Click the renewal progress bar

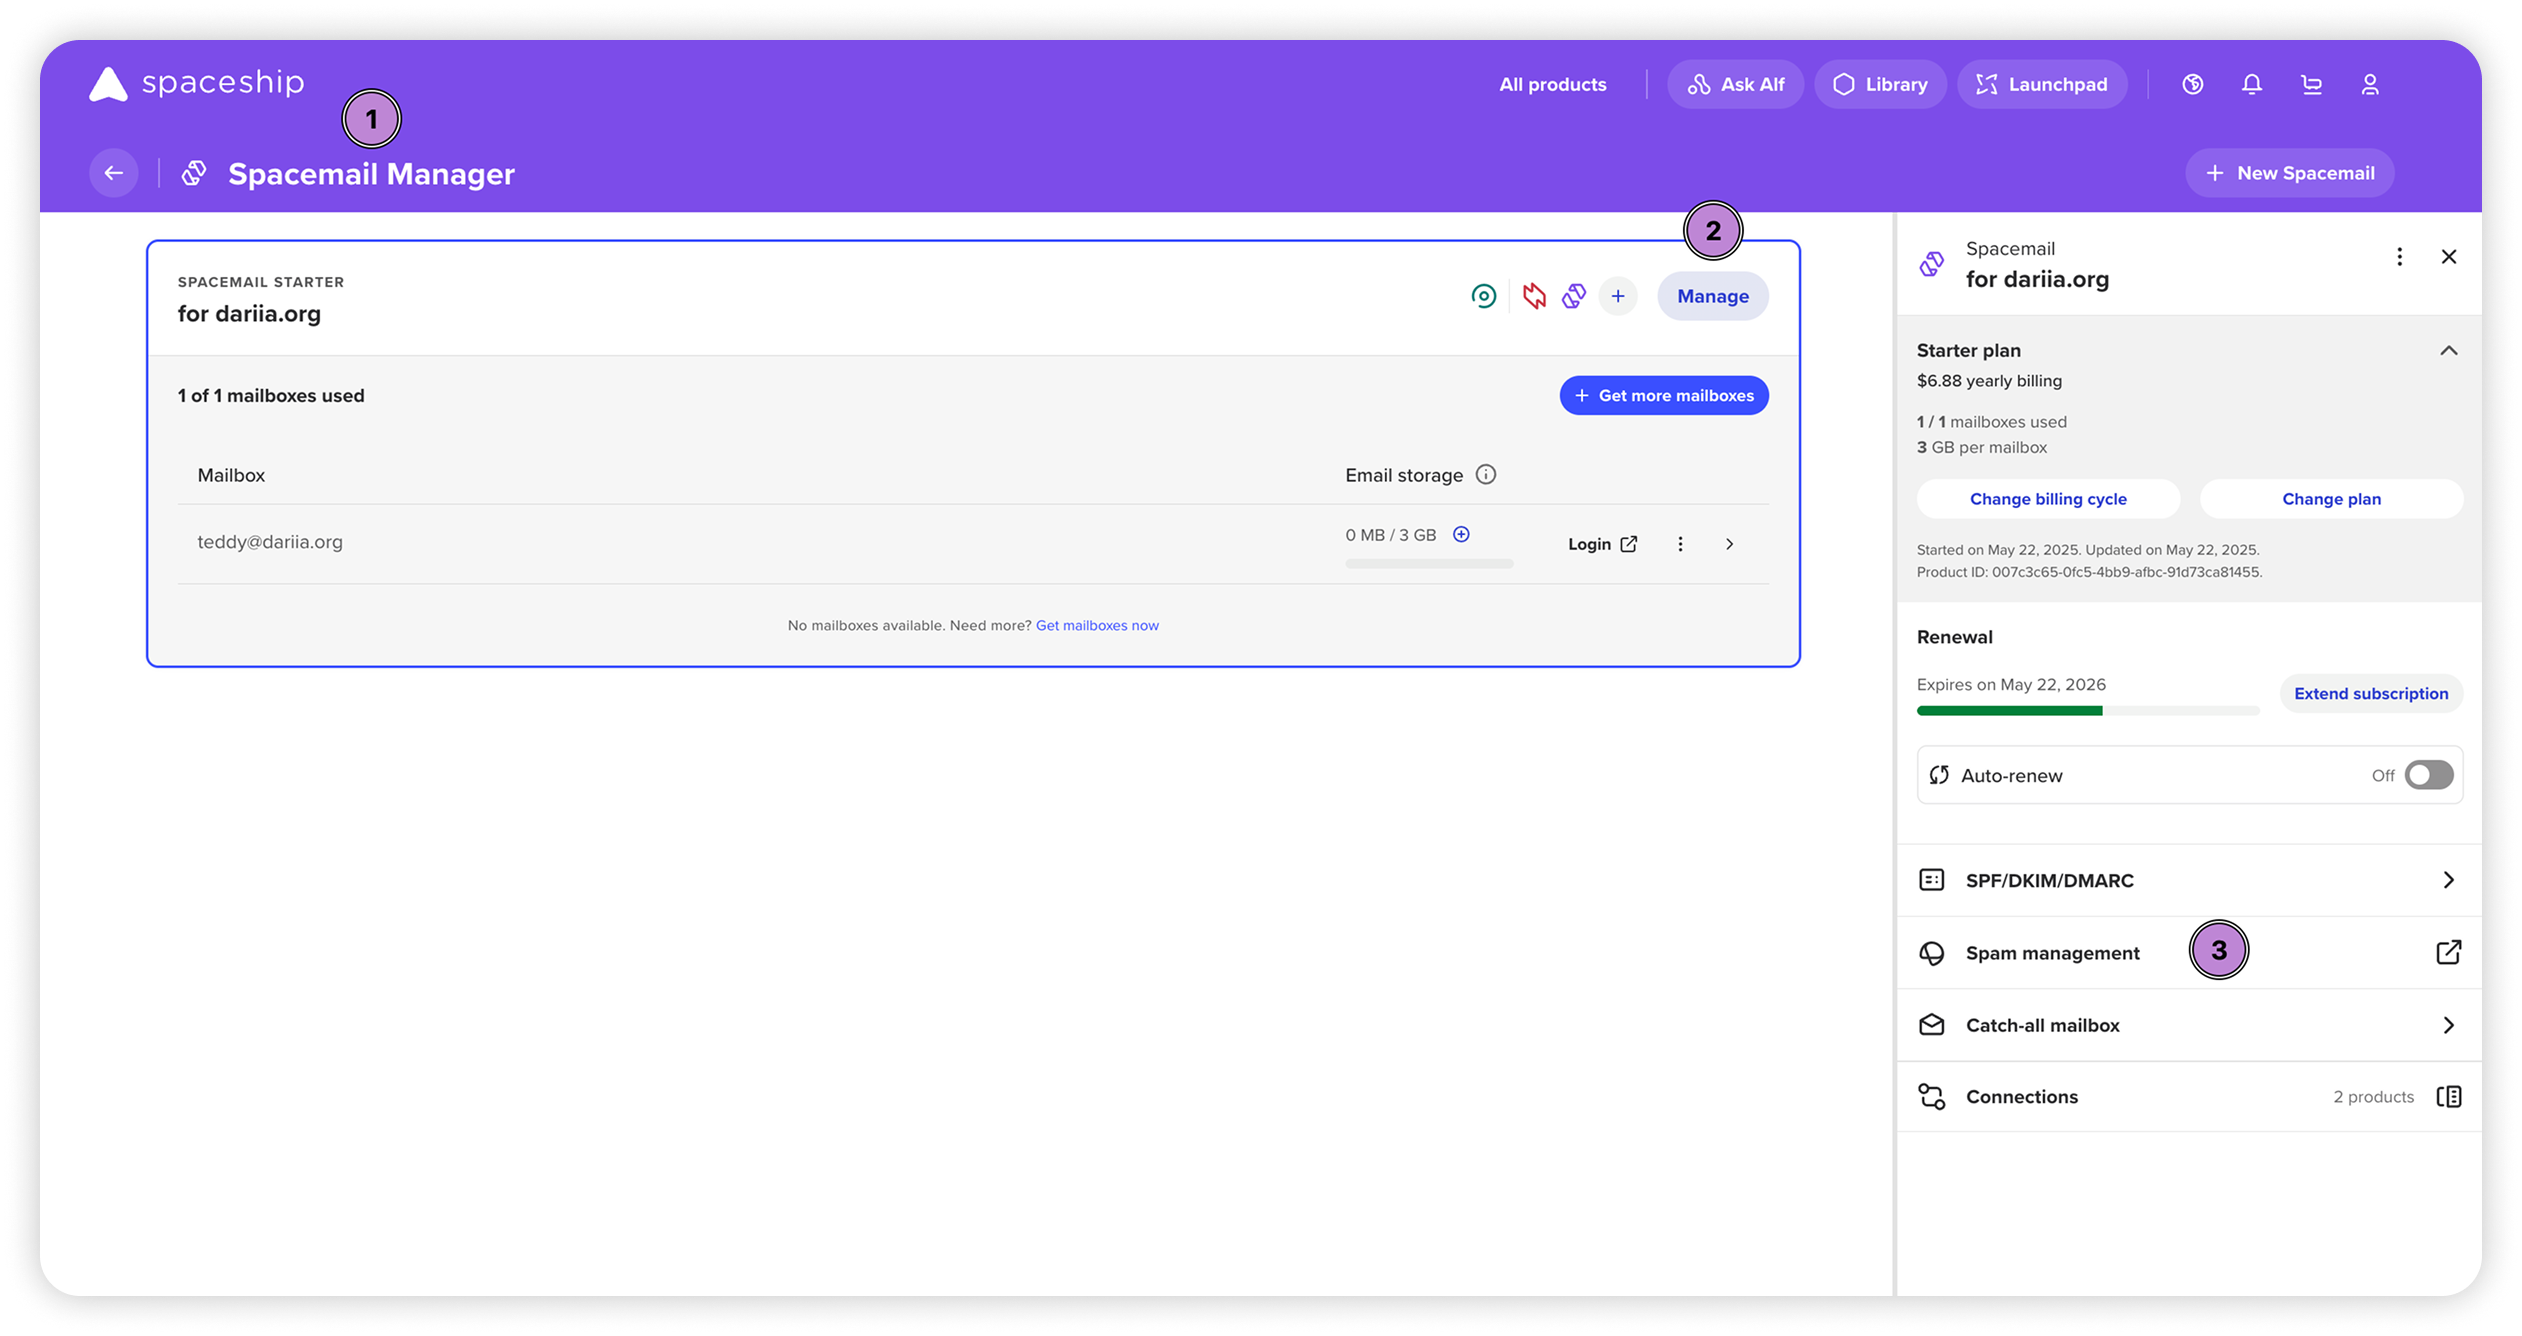(2088, 710)
